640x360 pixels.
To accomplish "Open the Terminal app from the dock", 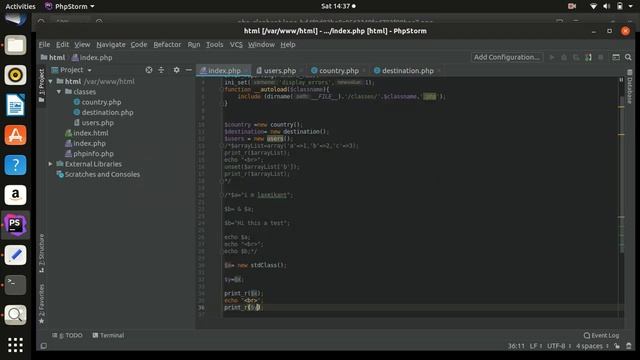I will pyautogui.click(x=16, y=285).
